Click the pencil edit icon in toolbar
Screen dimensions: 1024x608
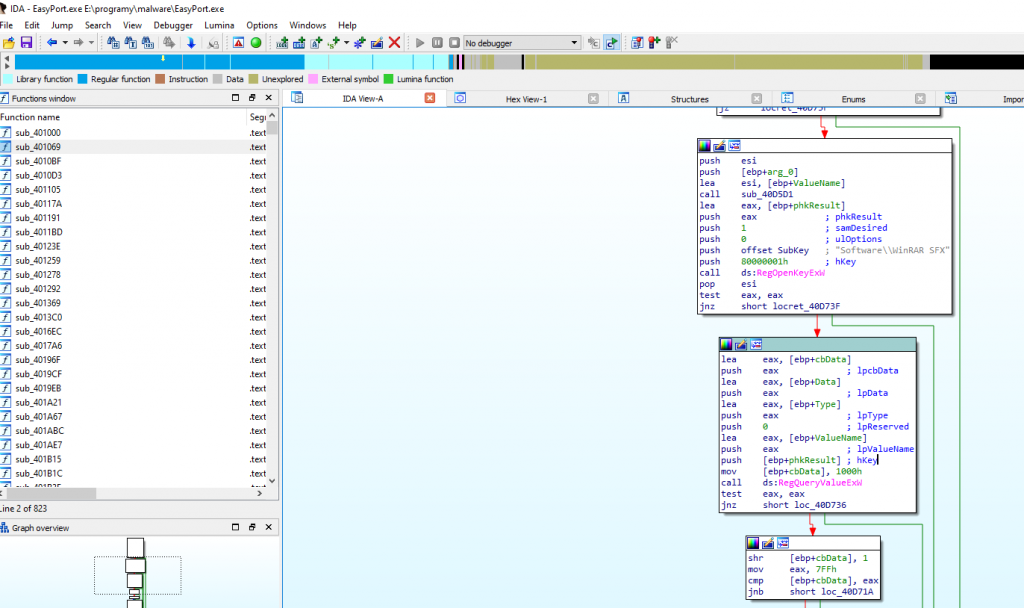point(377,43)
